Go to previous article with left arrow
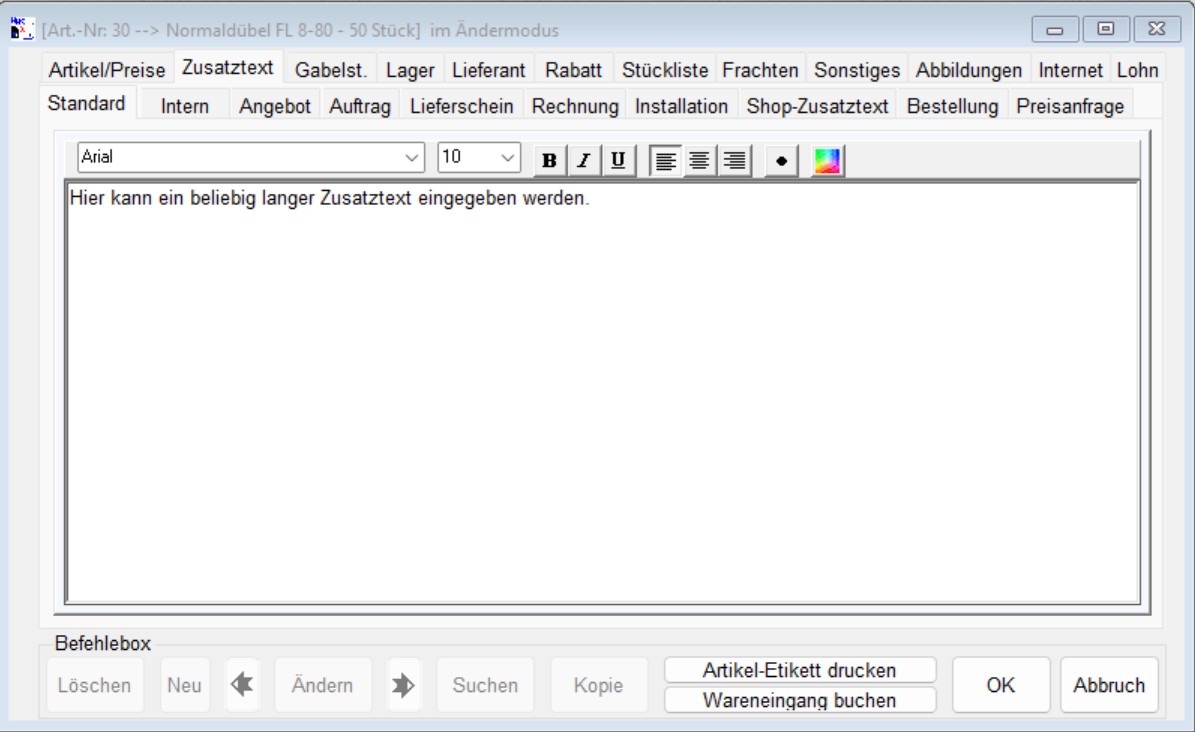This screenshot has height=732, width=1195. [242, 685]
